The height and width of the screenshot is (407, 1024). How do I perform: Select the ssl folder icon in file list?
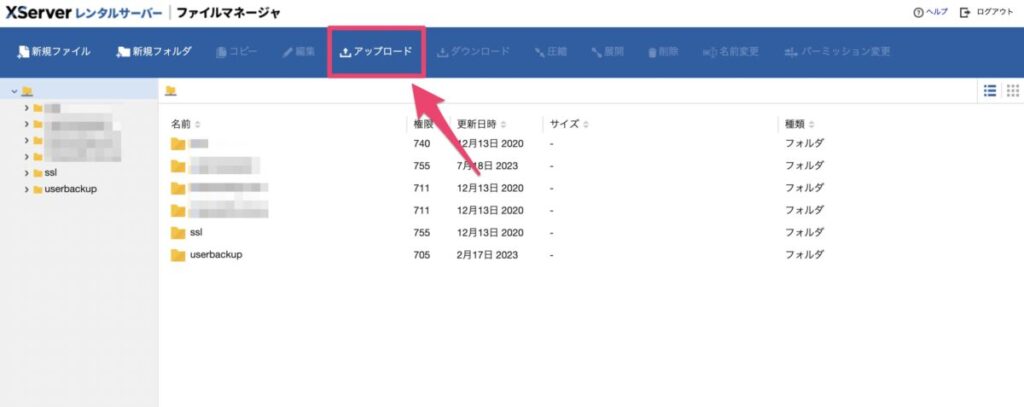tap(178, 232)
